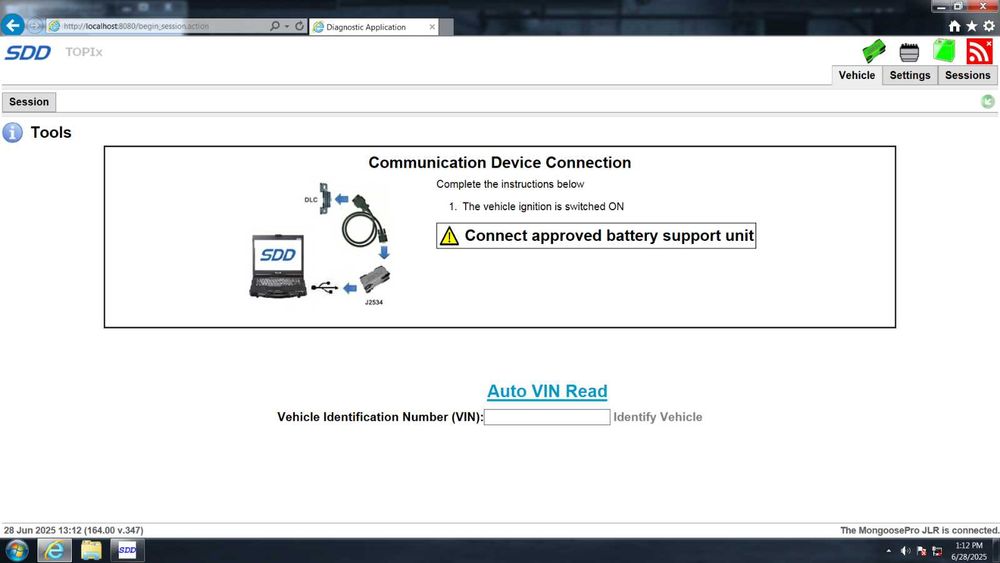Click the SDD taskbar icon

click(127, 550)
